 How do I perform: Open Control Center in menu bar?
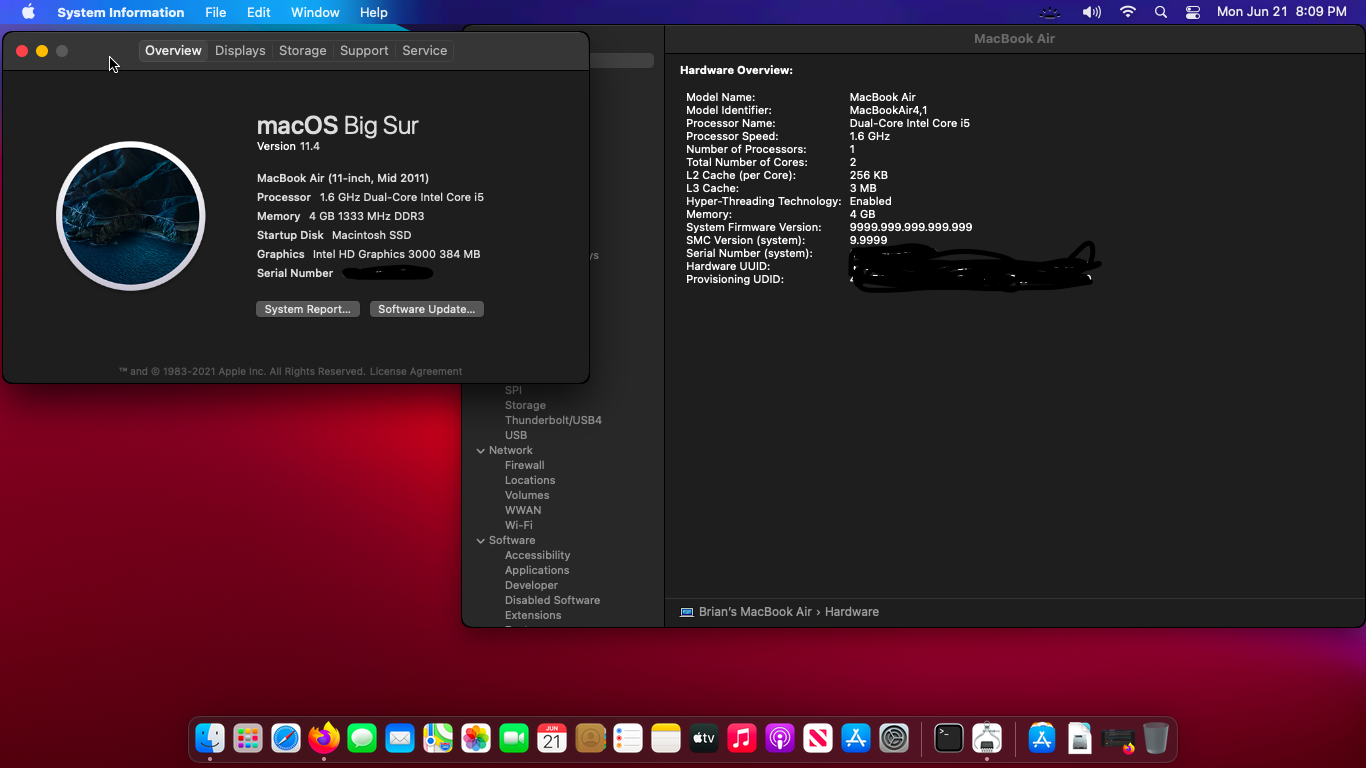pyautogui.click(x=1193, y=12)
